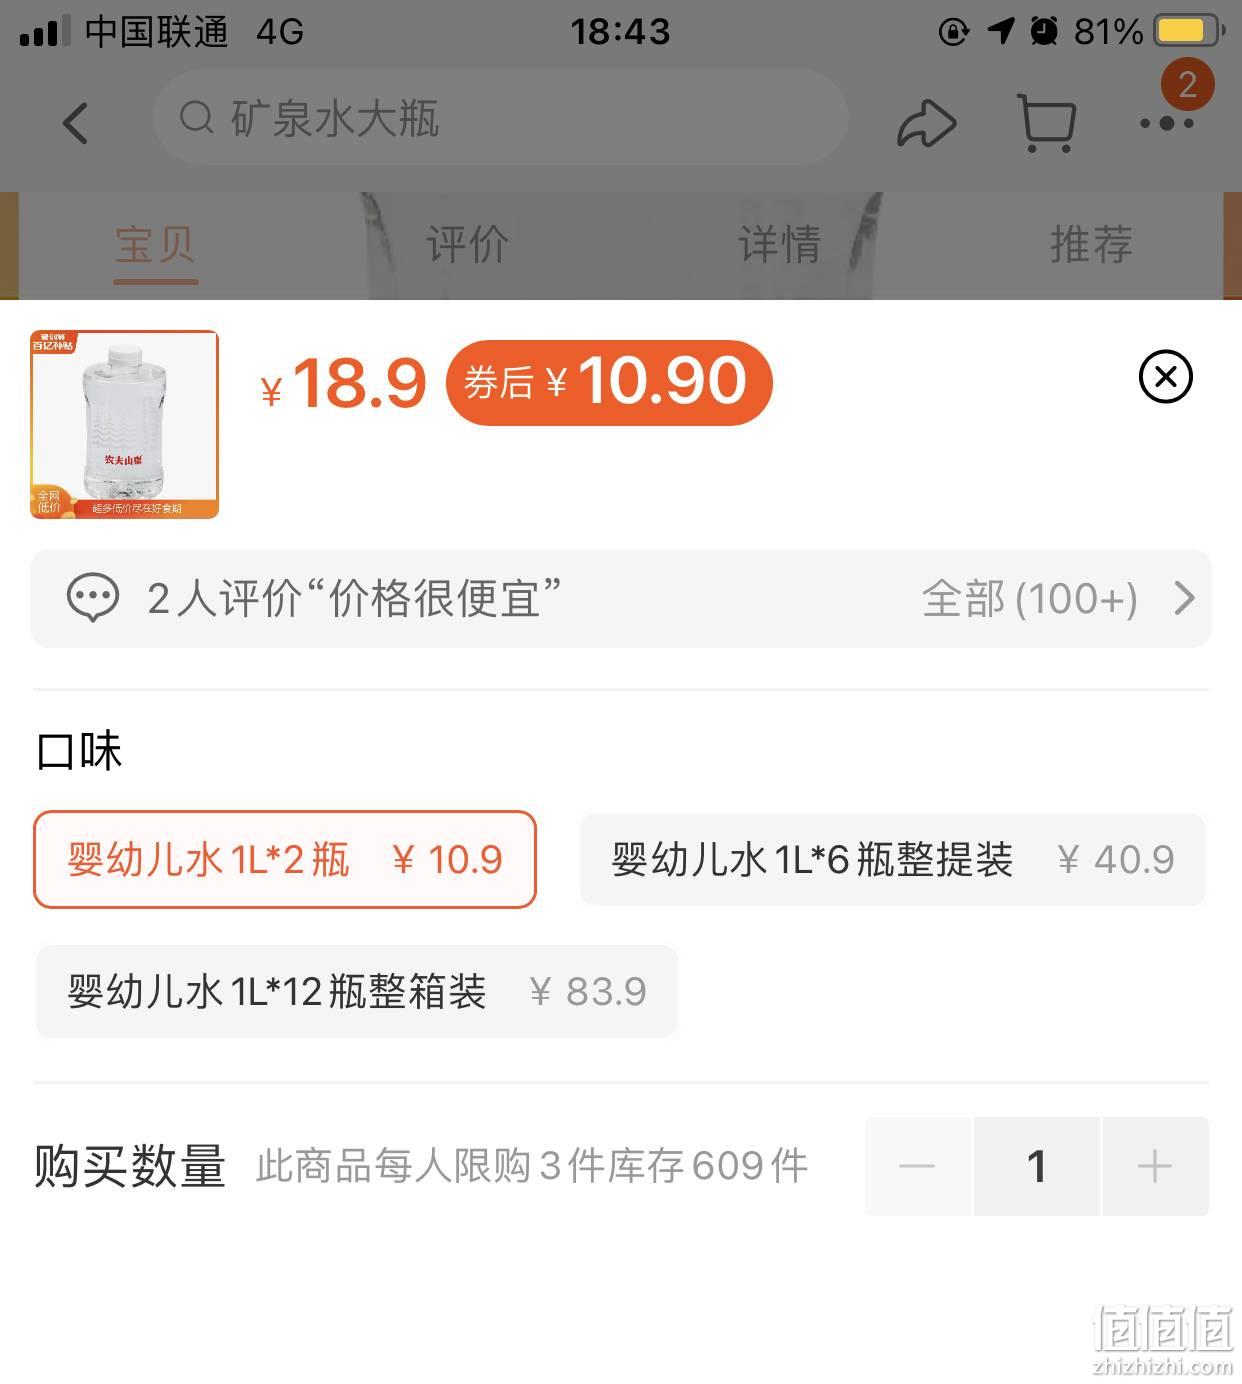Tap the water bottle product thumbnail
This screenshot has width=1242, height=1384.
pyautogui.click(x=125, y=424)
